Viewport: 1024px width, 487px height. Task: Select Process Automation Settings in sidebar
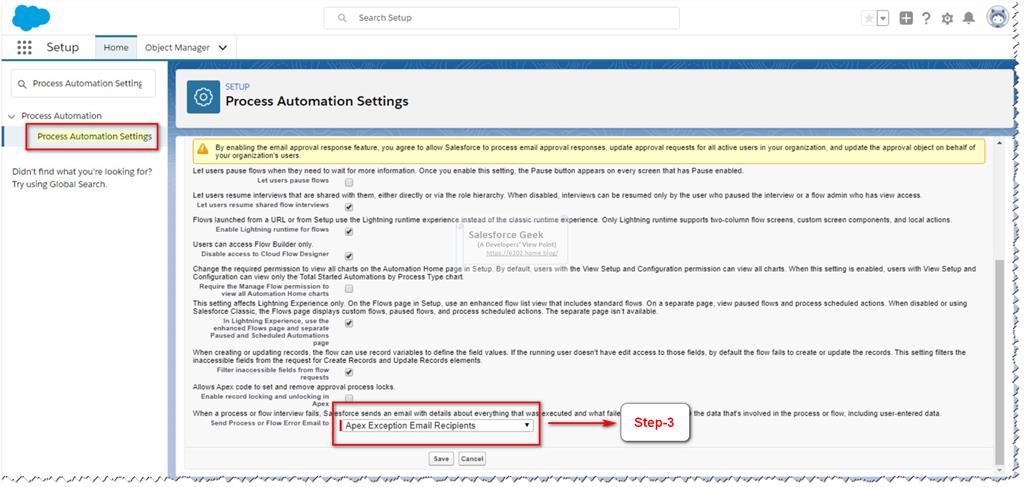coord(94,136)
